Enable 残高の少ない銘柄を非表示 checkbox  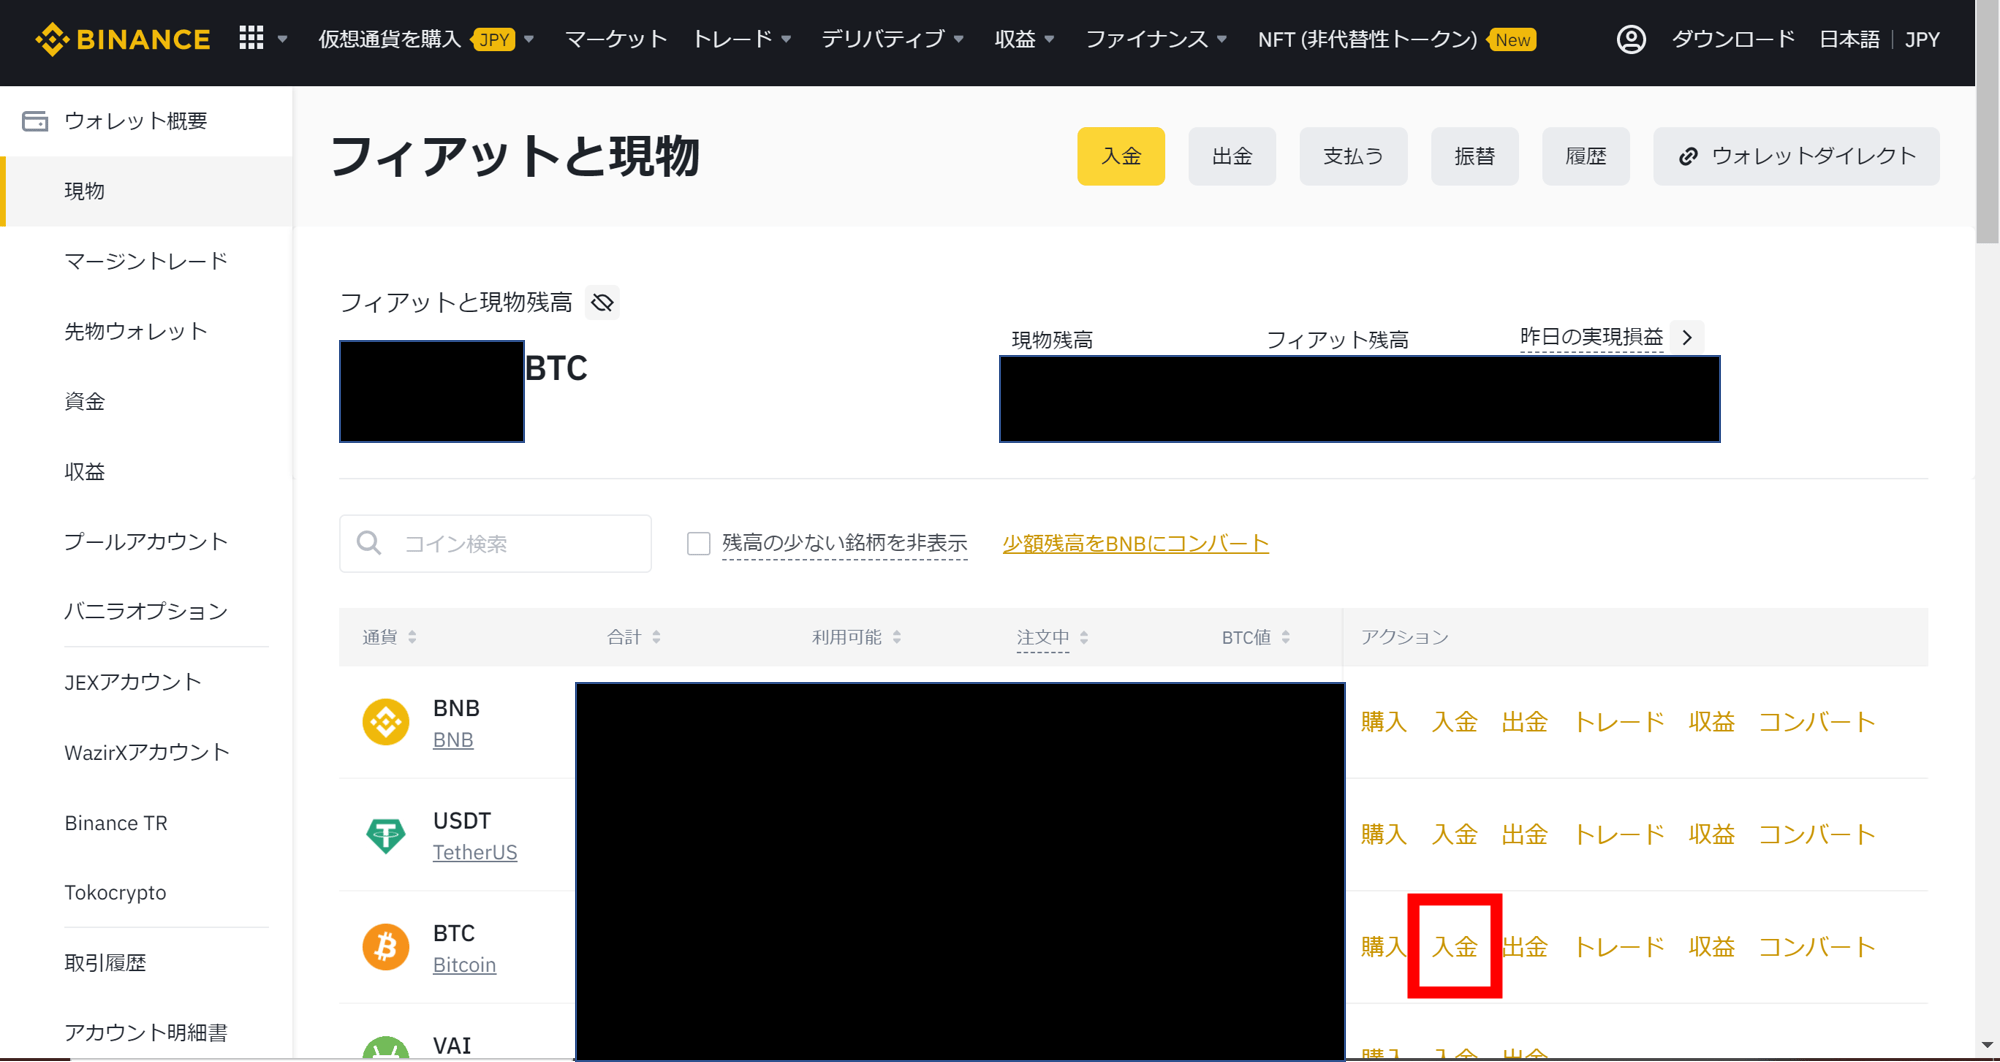[x=698, y=543]
